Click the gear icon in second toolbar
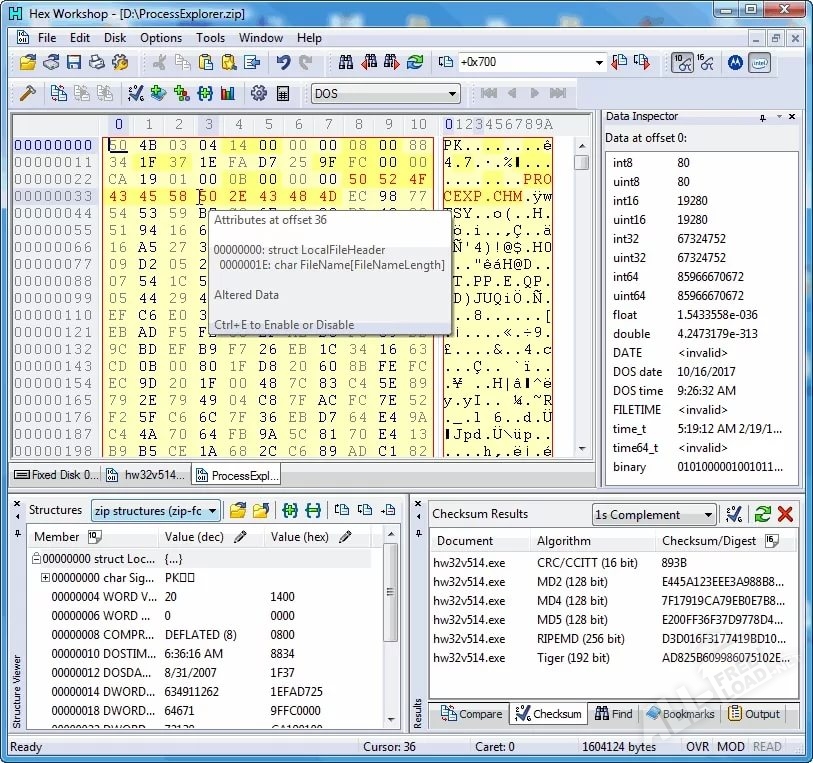The image size is (813, 763). (x=259, y=94)
